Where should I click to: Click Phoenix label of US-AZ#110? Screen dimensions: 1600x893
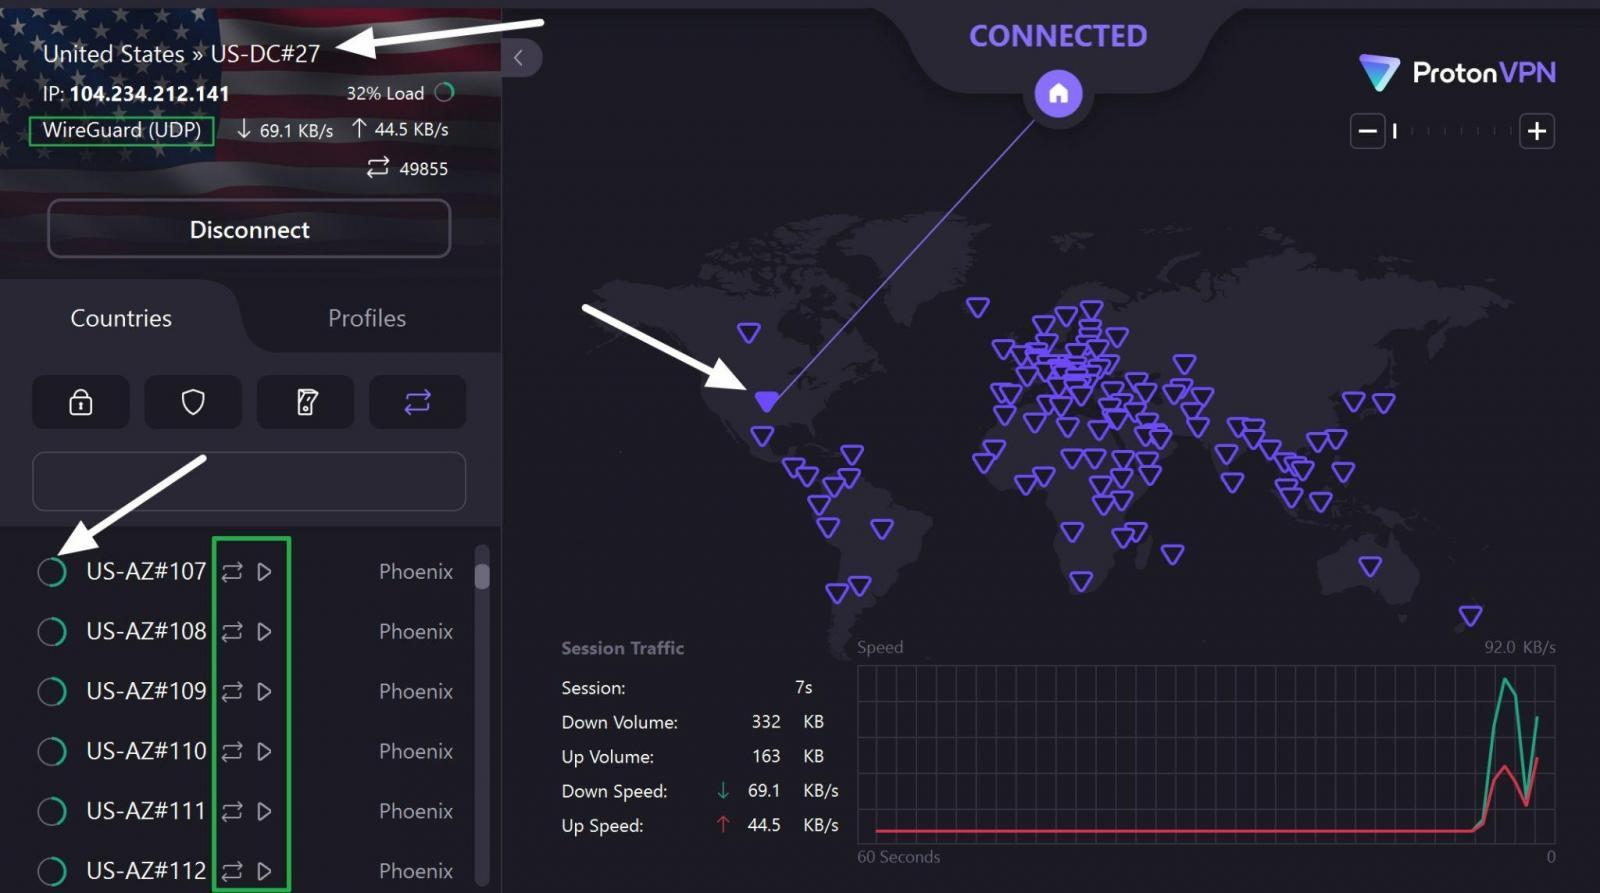(416, 751)
